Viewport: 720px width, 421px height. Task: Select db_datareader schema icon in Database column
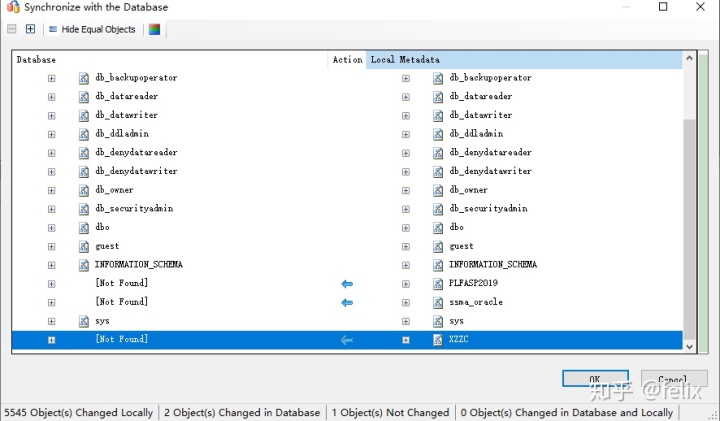[x=84, y=97]
